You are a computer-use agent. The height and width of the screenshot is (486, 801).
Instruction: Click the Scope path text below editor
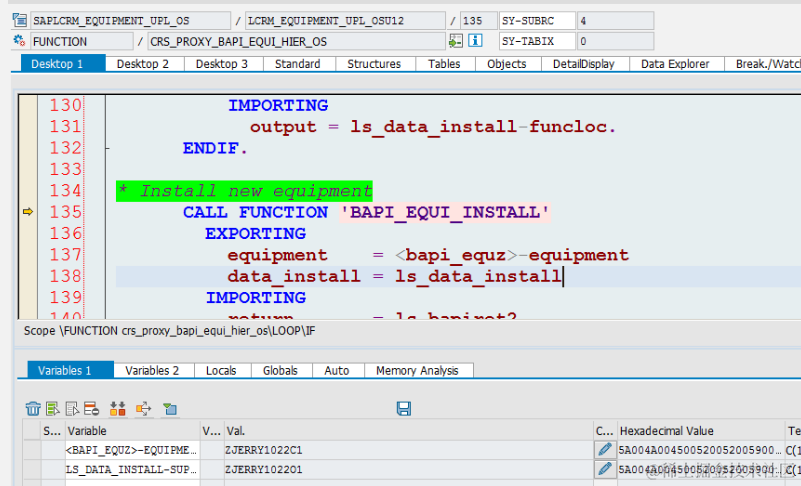(169, 331)
